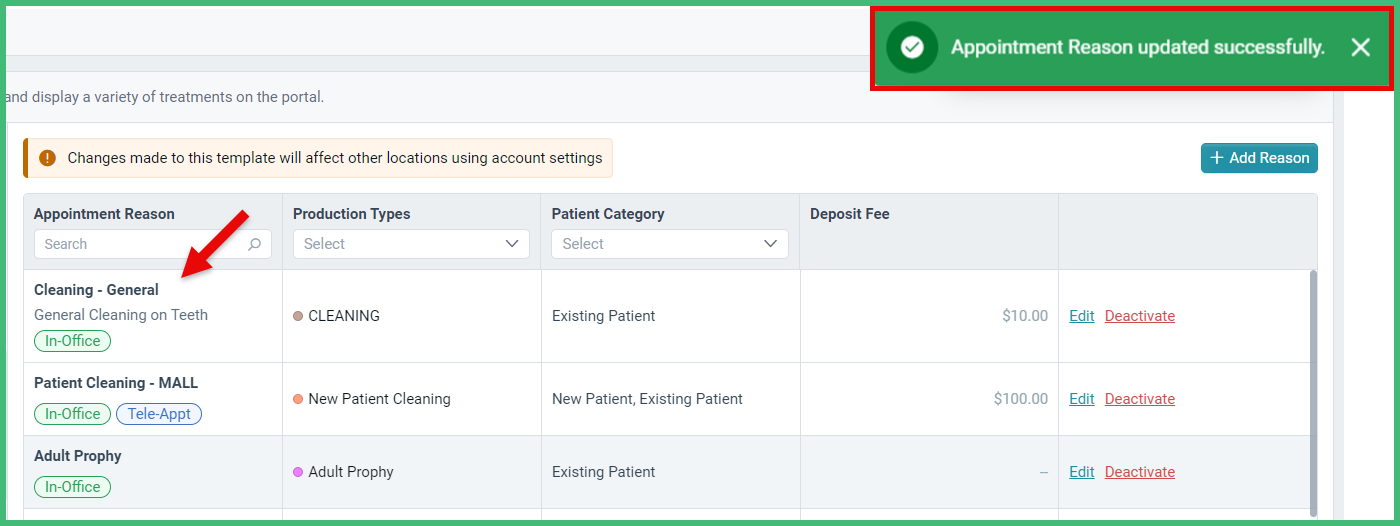Deactivate the Patient Cleaning - MALL reason

click(x=1140, y=399)
